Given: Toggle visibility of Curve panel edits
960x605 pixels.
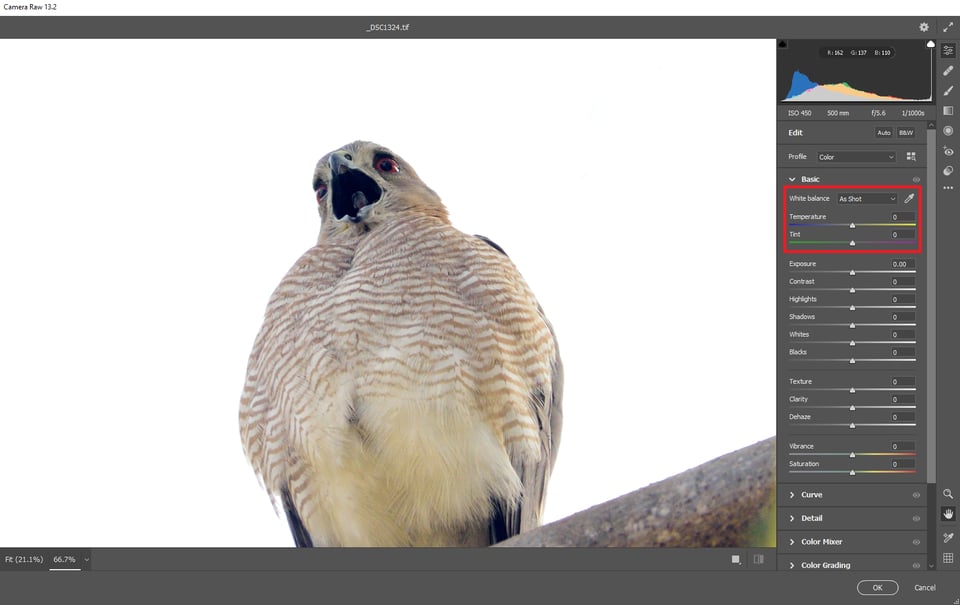Looking at the screenshot, I should click(916, 495).
